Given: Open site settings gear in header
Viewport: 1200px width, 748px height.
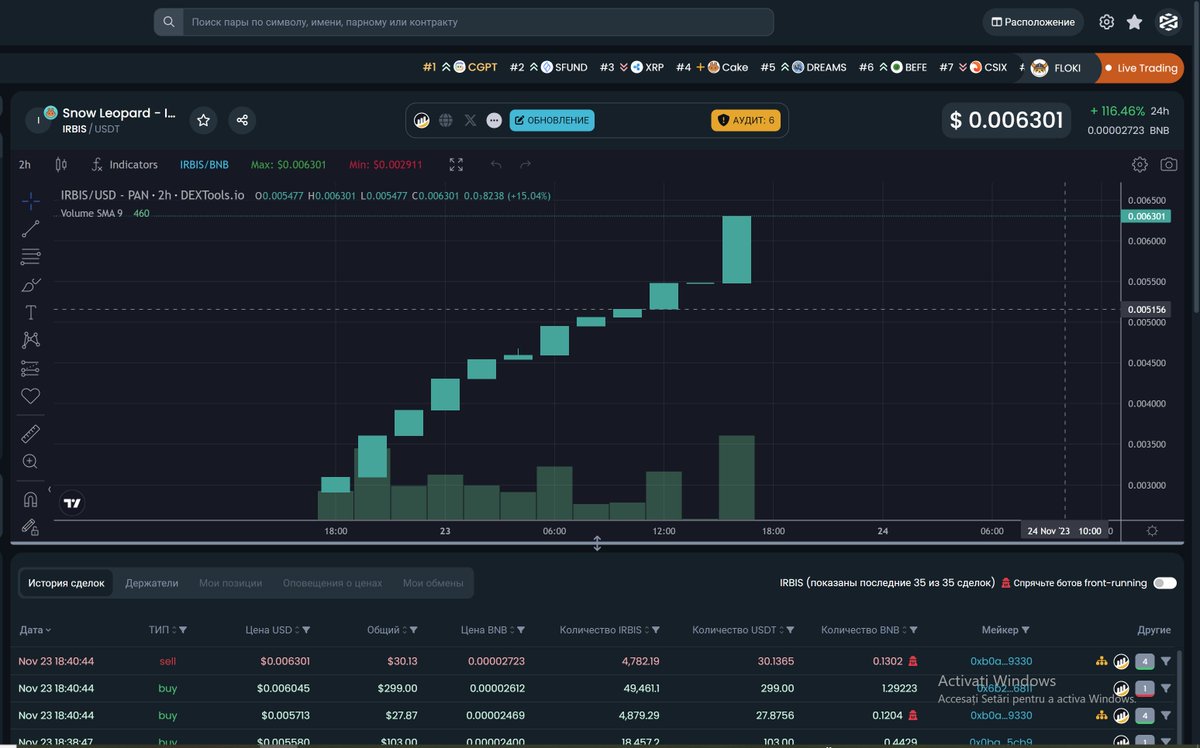Looking at the screenshot, I should click(x=1106, y=21).
